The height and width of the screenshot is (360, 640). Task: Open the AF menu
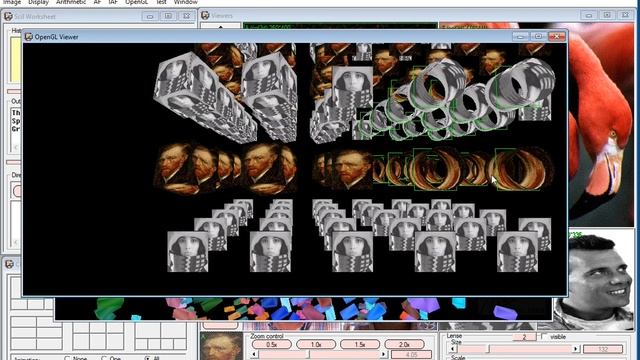click(97, 2)
